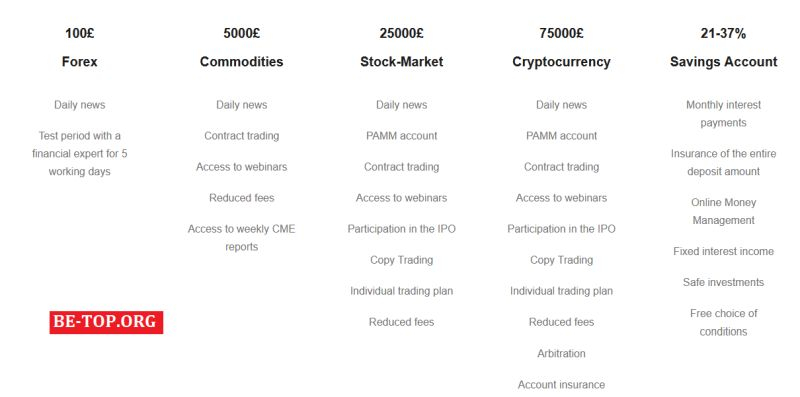Viewport: 800px width, 397px height.
Task: Select Online Money Management feature
Action: pos(723,211)
